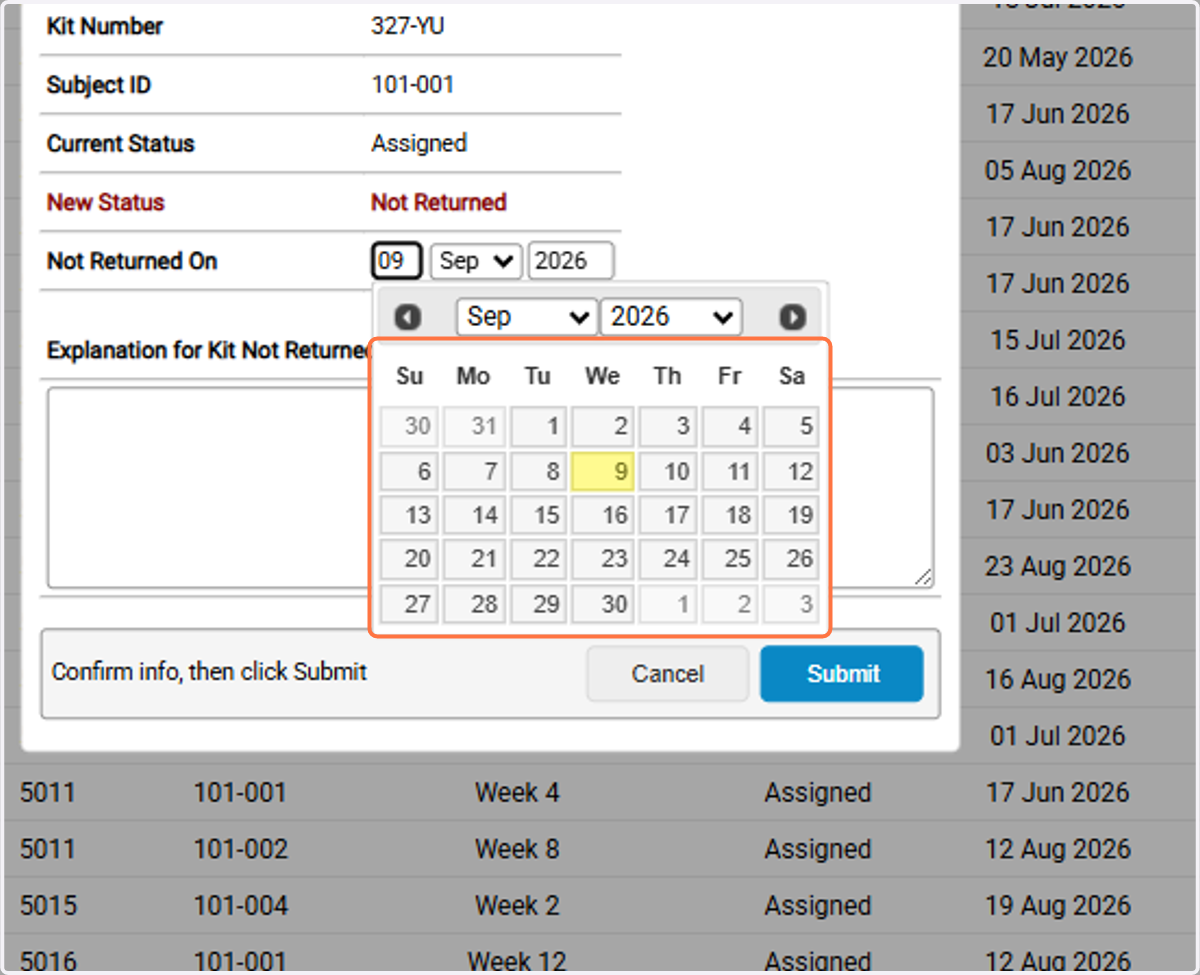Select September 16 in the calendar

click(603, 515)
